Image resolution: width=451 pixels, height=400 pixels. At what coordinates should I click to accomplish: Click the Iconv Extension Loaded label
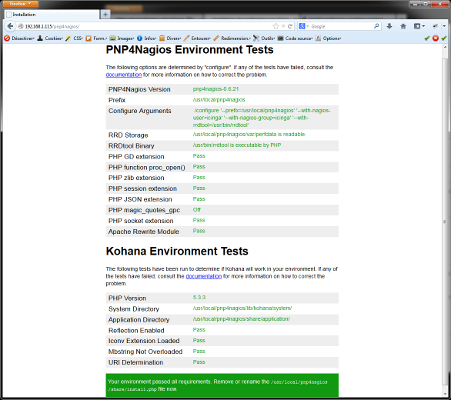tap(144, 341)
